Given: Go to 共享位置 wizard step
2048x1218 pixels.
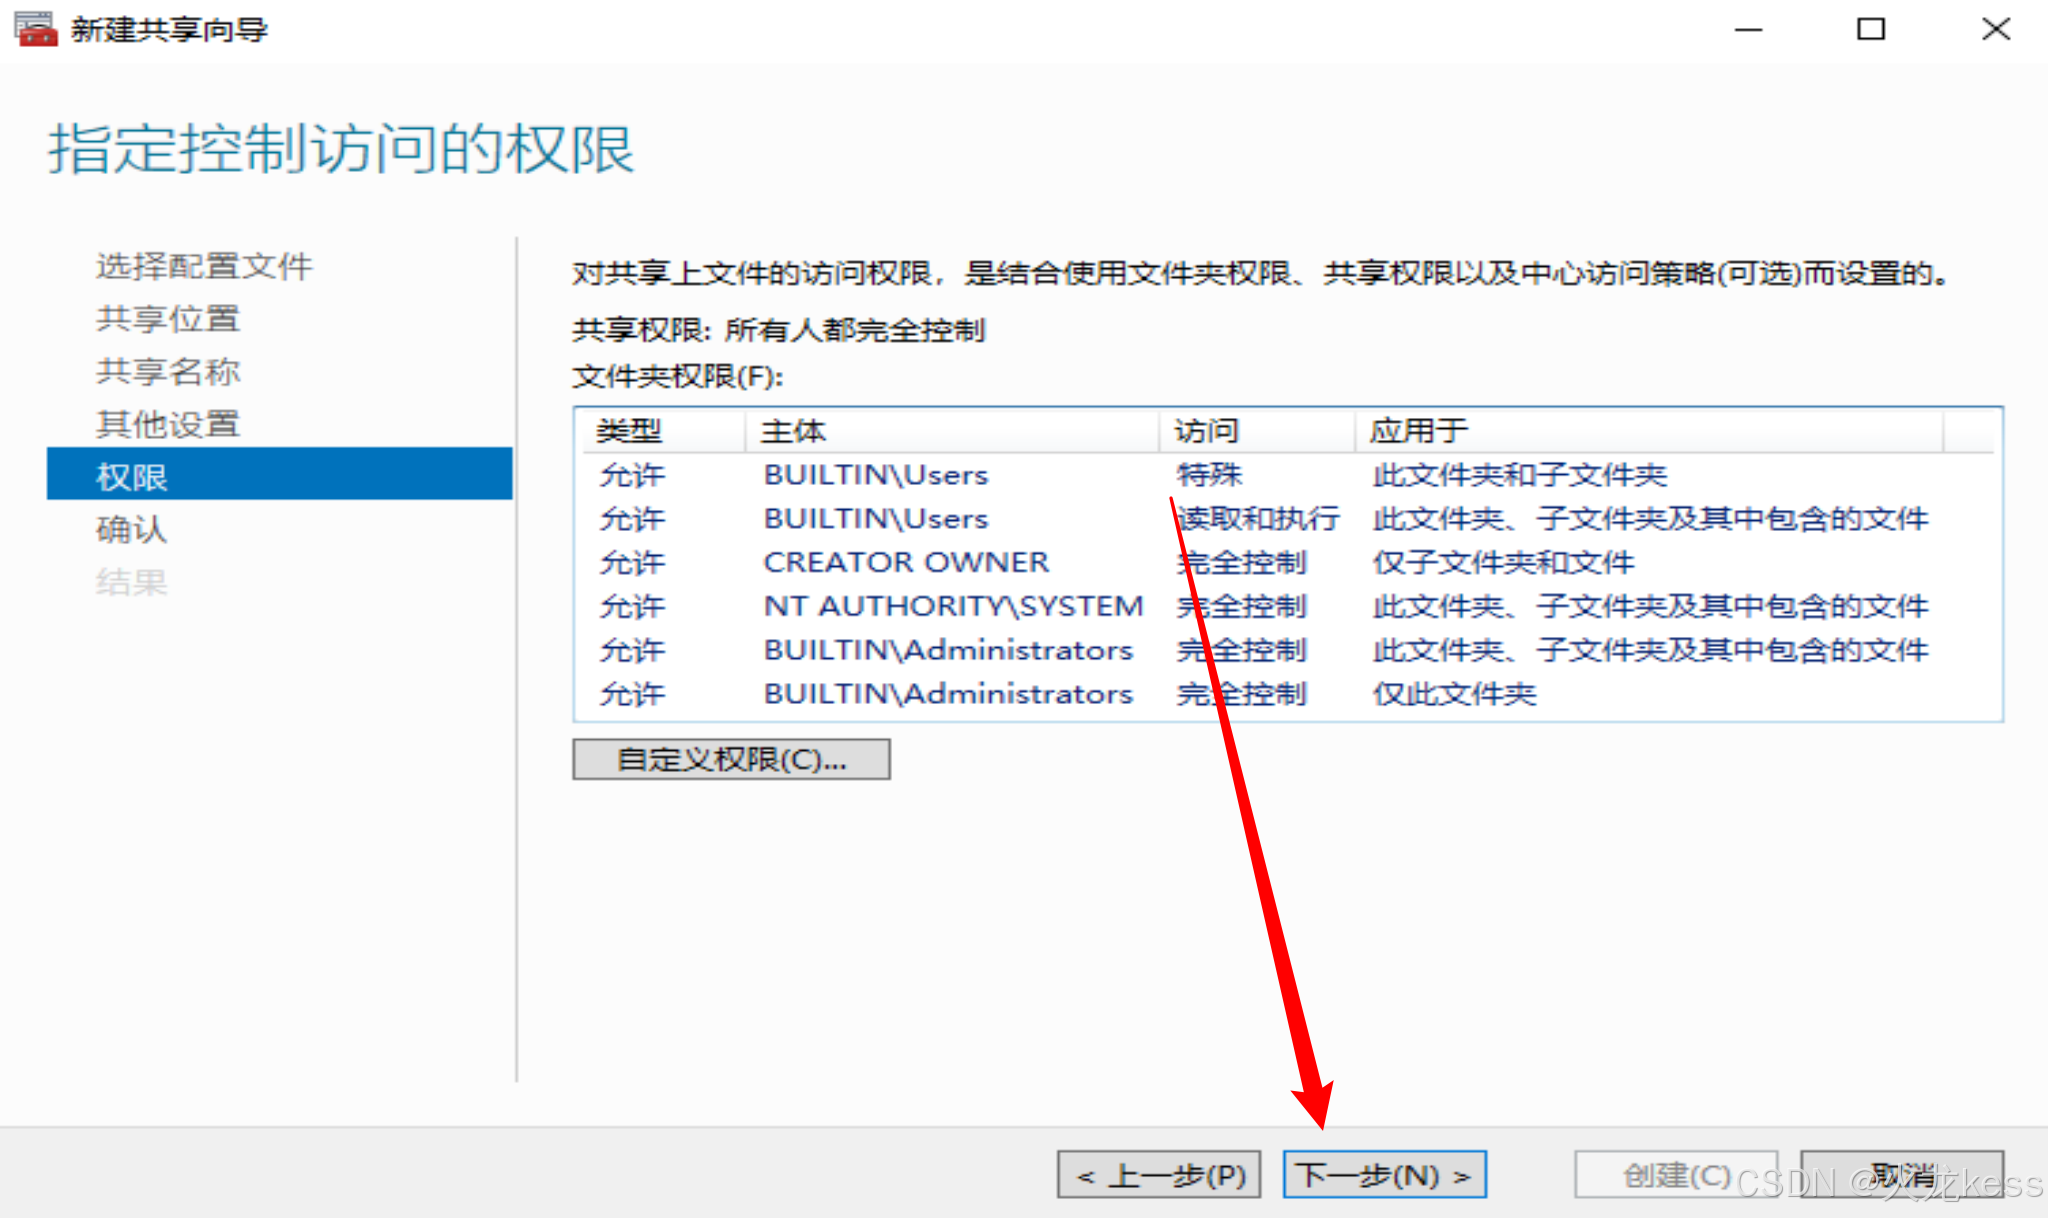Looking at the screenshot, I should [168, 319].
